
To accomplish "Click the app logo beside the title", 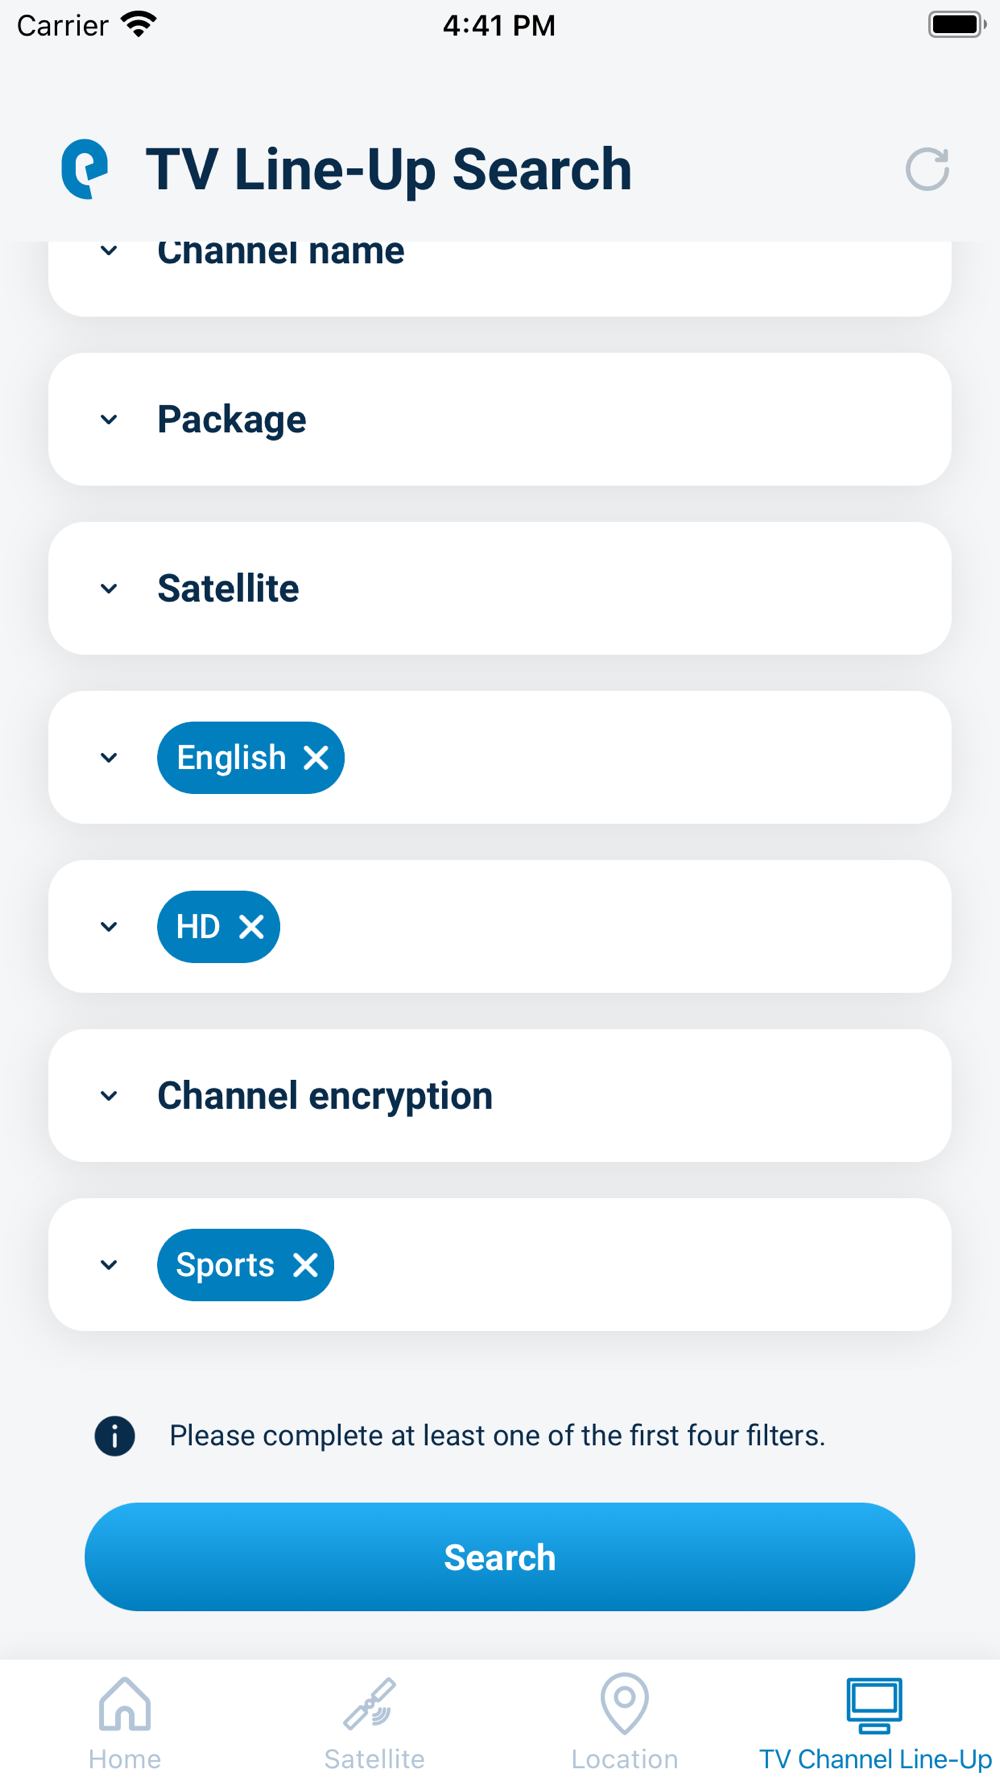I will pos(85,169).
